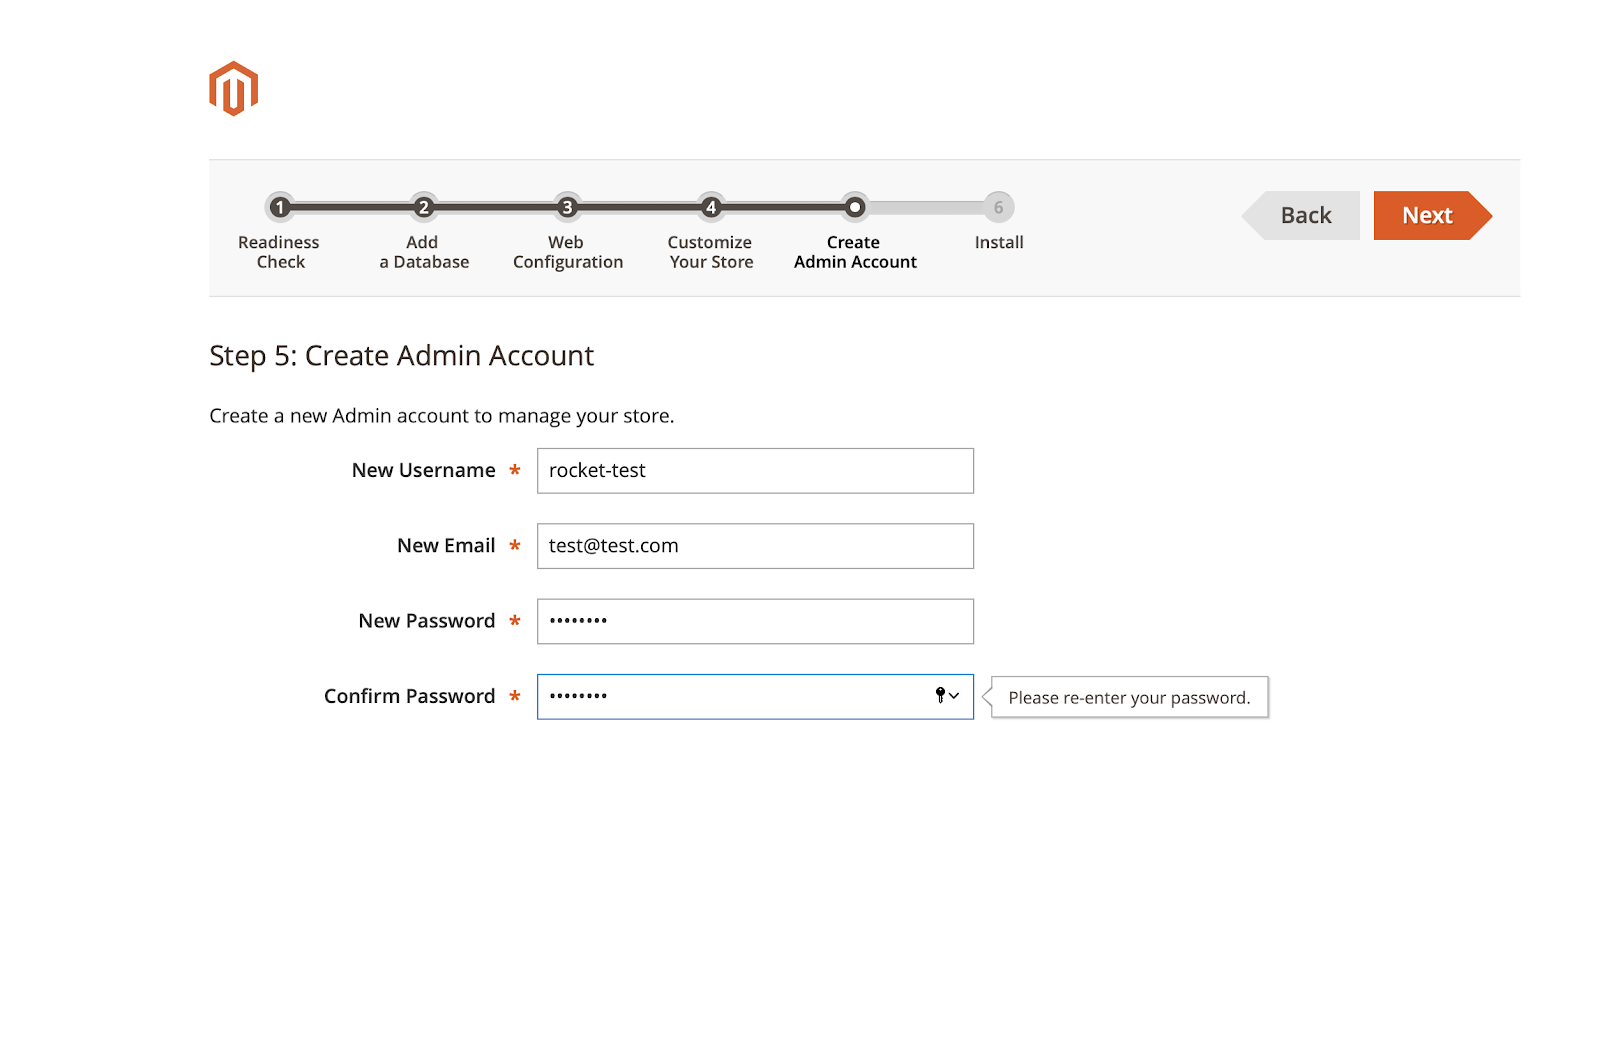Switch to the Web Configuration step label
Viewport: 1600px width, 1056px height.
pos(567,252)
